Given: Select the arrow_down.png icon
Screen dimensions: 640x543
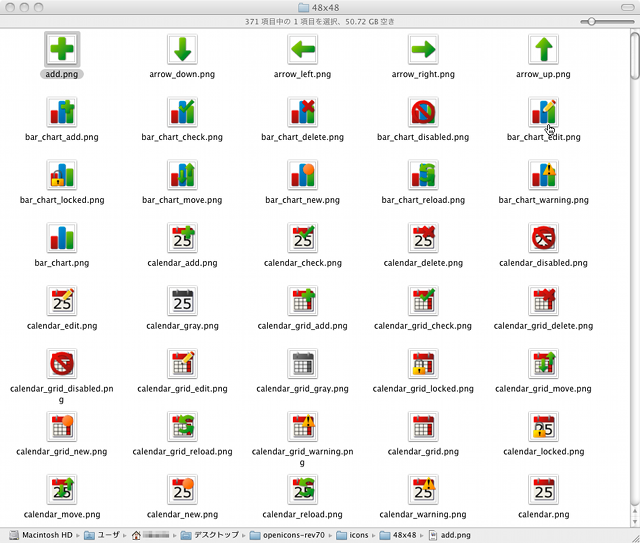Looking at the screenshot, I should [x=182, y=49].
